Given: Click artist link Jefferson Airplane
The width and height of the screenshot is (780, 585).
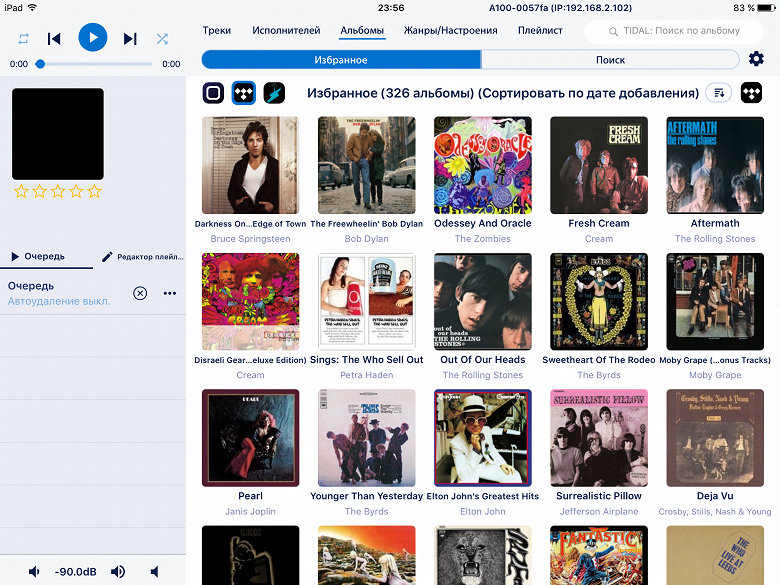Looking at the screenshot, I should pyautogui.click(x=599, y=511).
